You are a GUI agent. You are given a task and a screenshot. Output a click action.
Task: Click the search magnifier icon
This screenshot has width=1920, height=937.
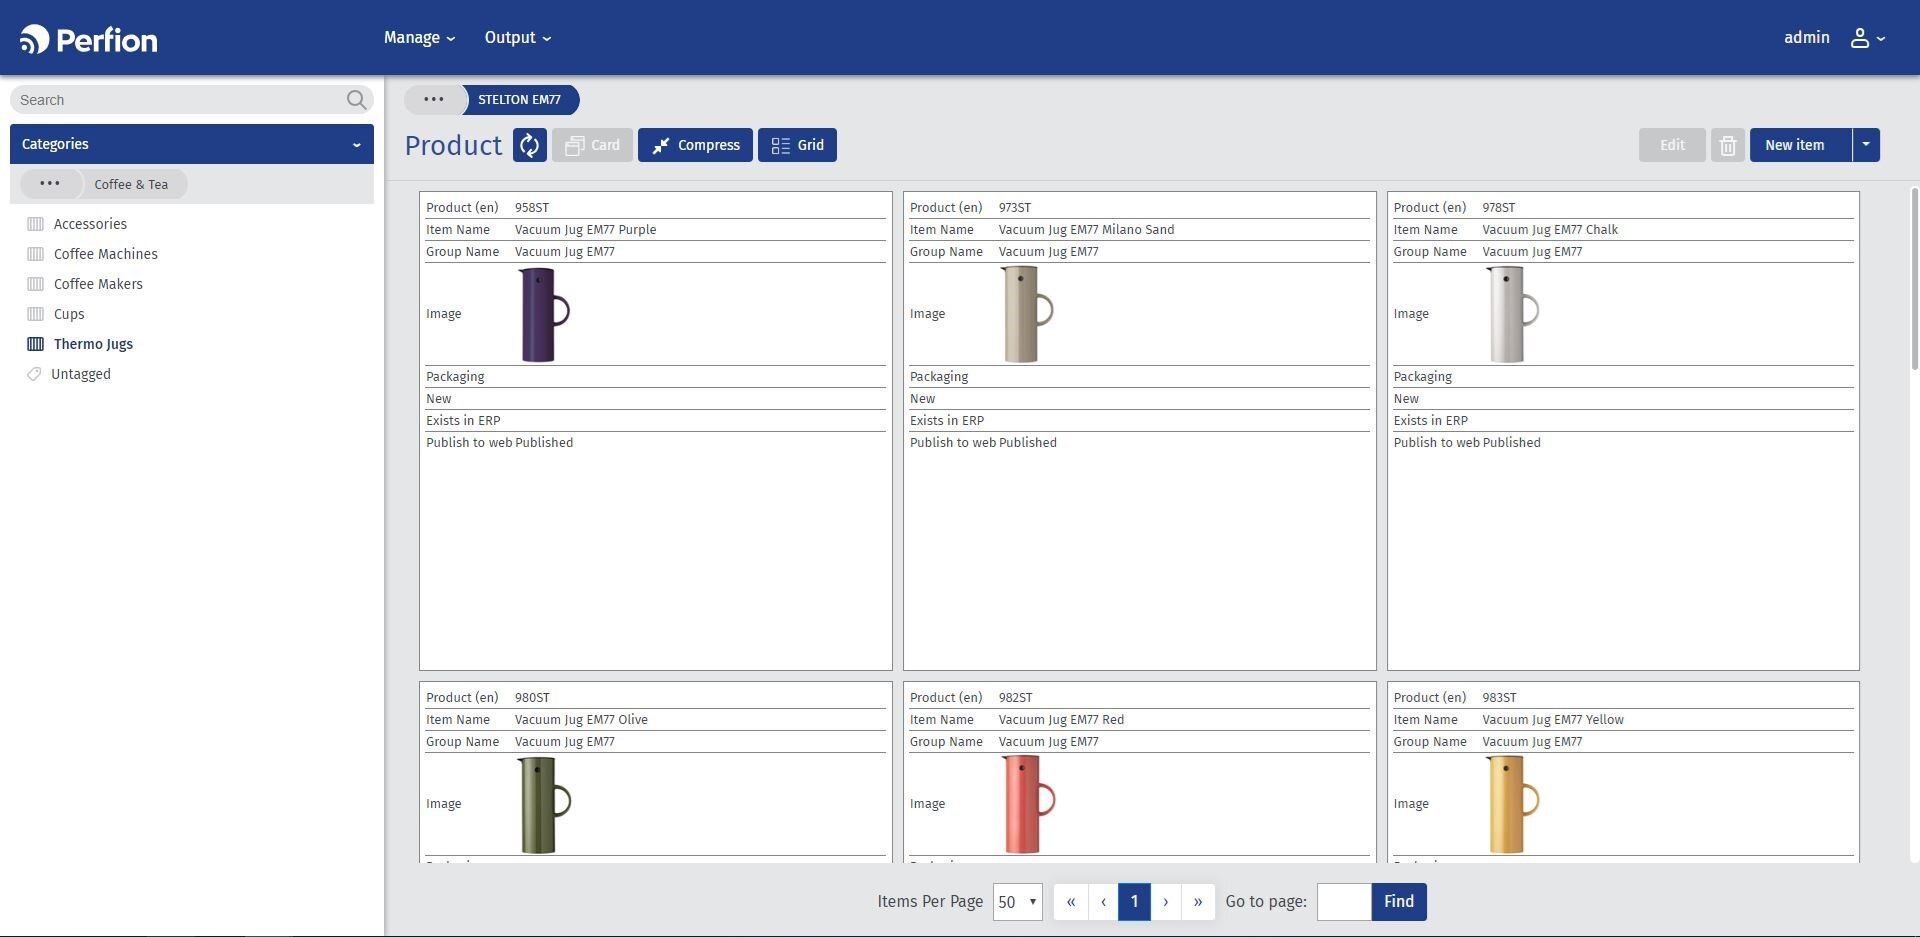point(356,99)
